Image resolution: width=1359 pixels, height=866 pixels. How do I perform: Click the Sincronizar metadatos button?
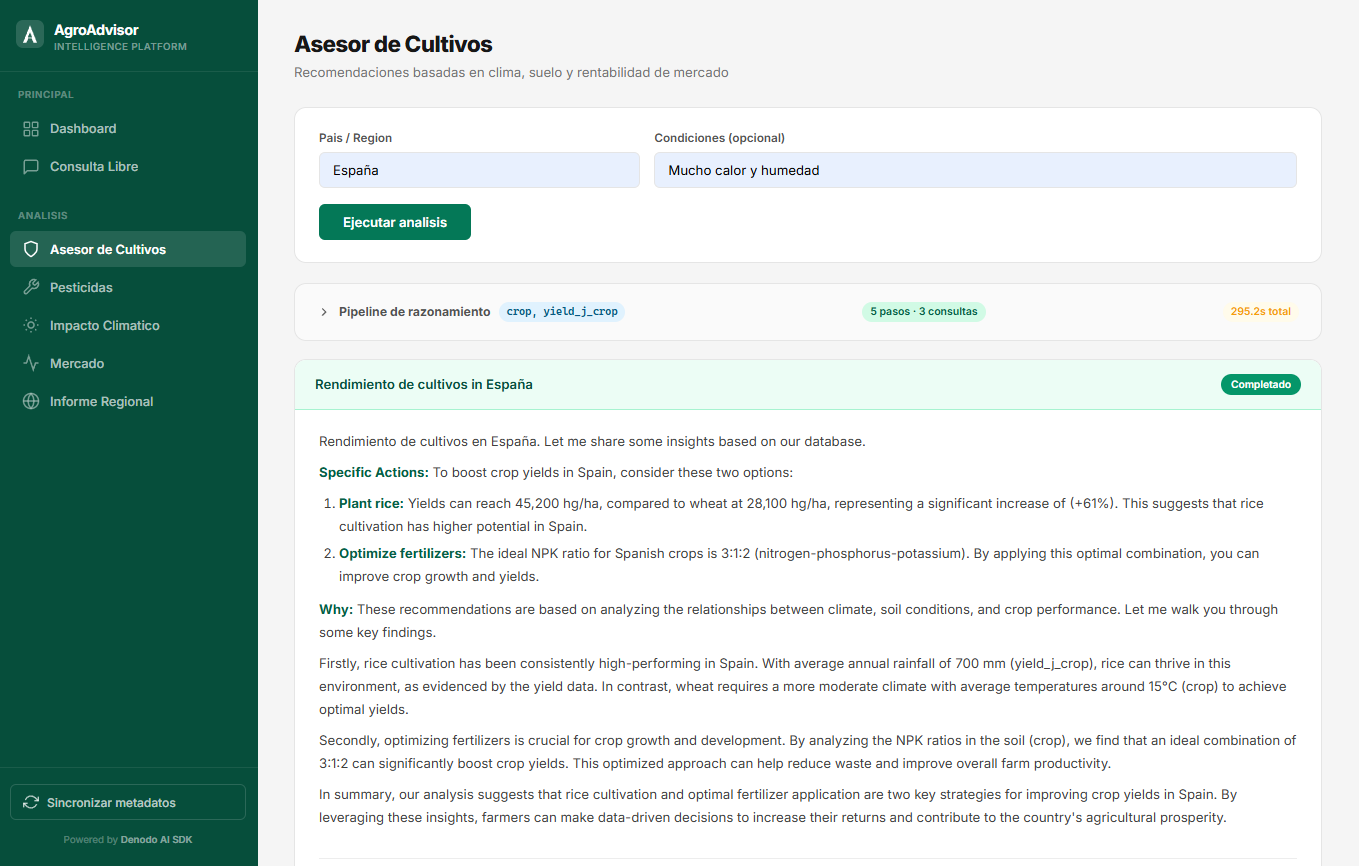(x=128, y=803)
